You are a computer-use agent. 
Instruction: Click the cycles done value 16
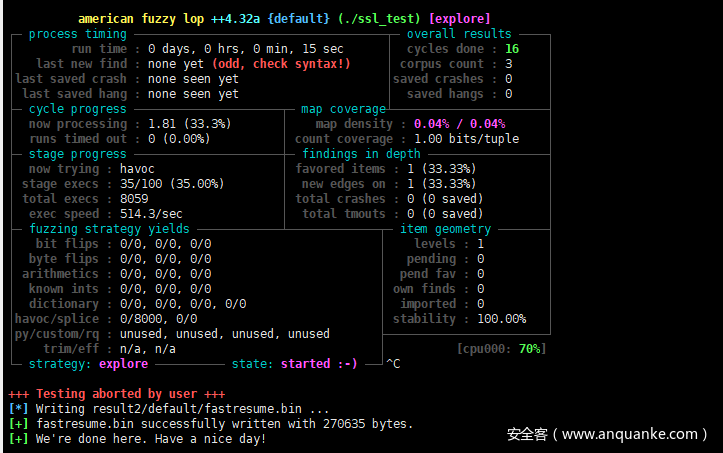click(512, 49)
